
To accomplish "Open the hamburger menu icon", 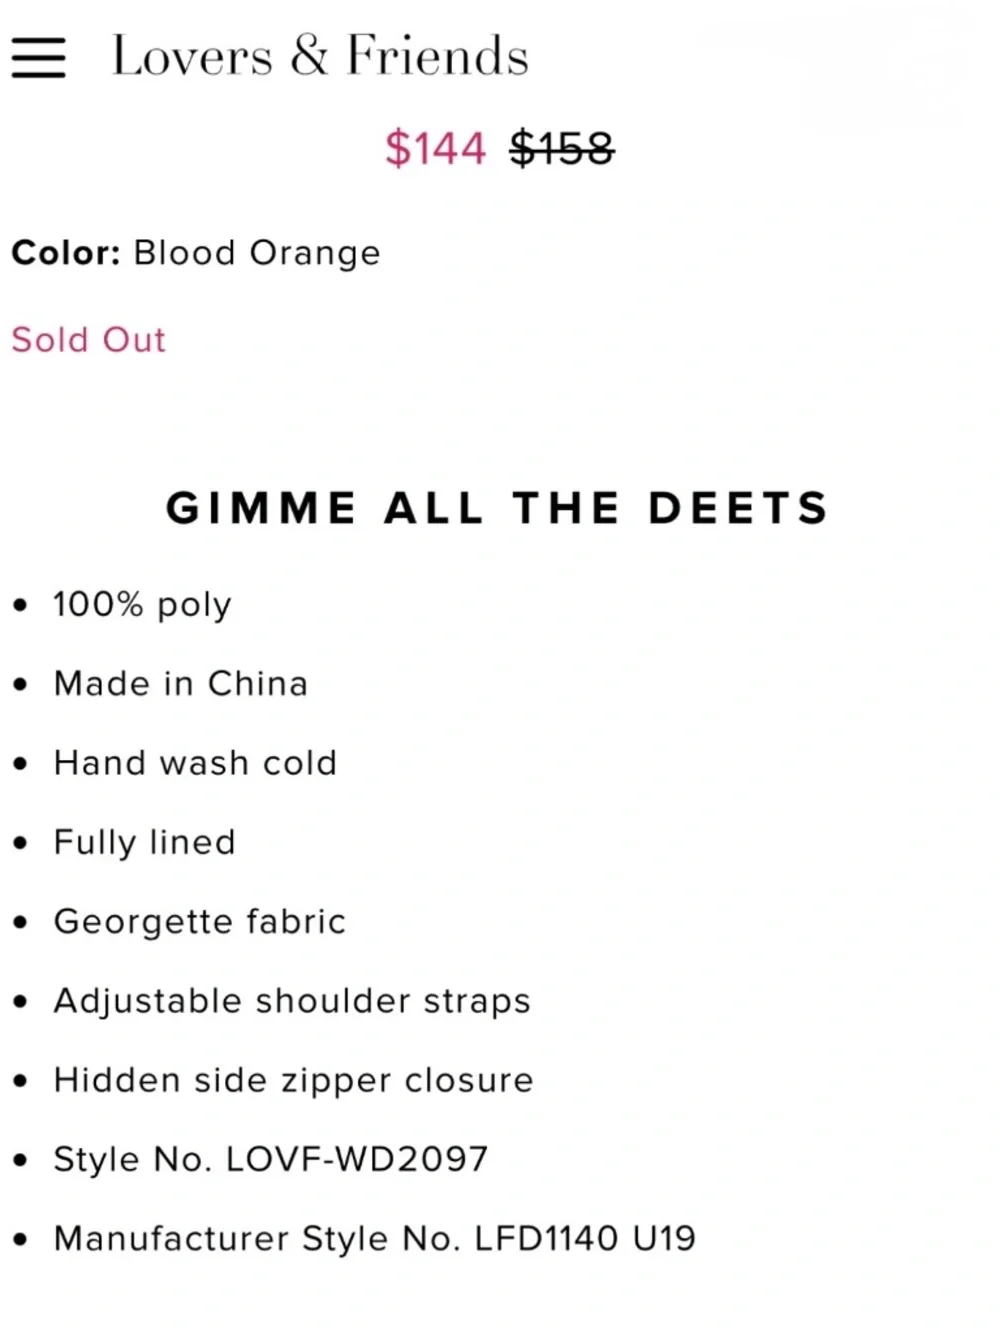I will [x=38, y=57].
